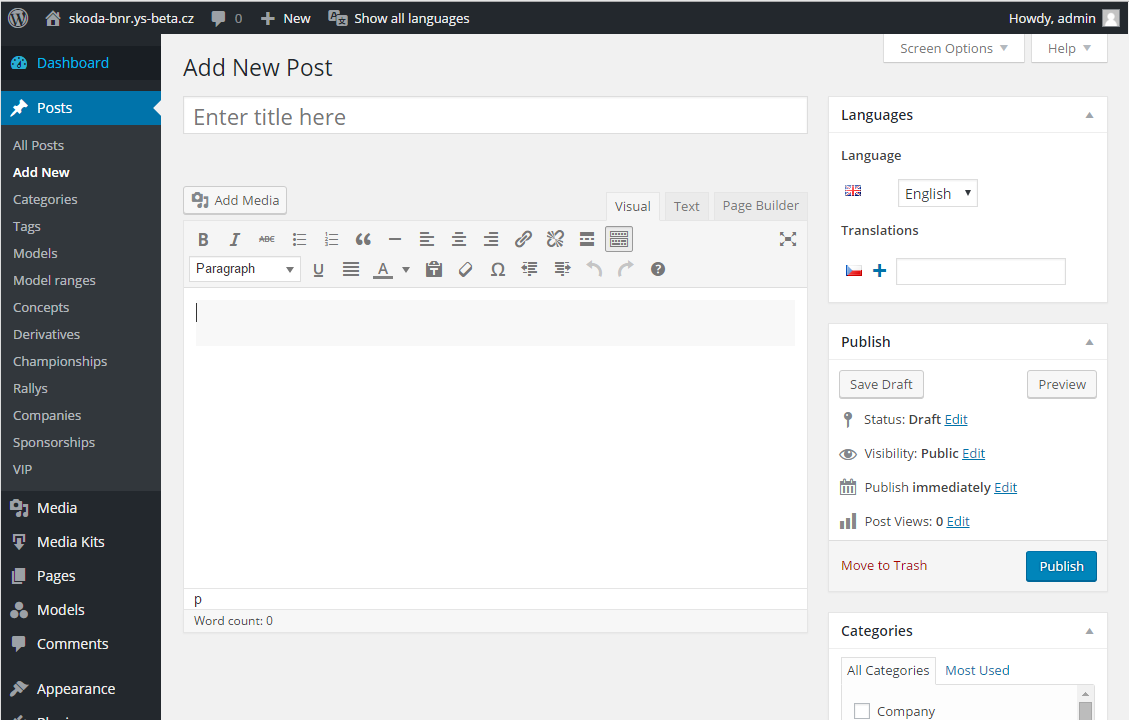The width and height of the screenshot is (1129, 720).
Task: Align text left
Action: [x=427, y=239]
